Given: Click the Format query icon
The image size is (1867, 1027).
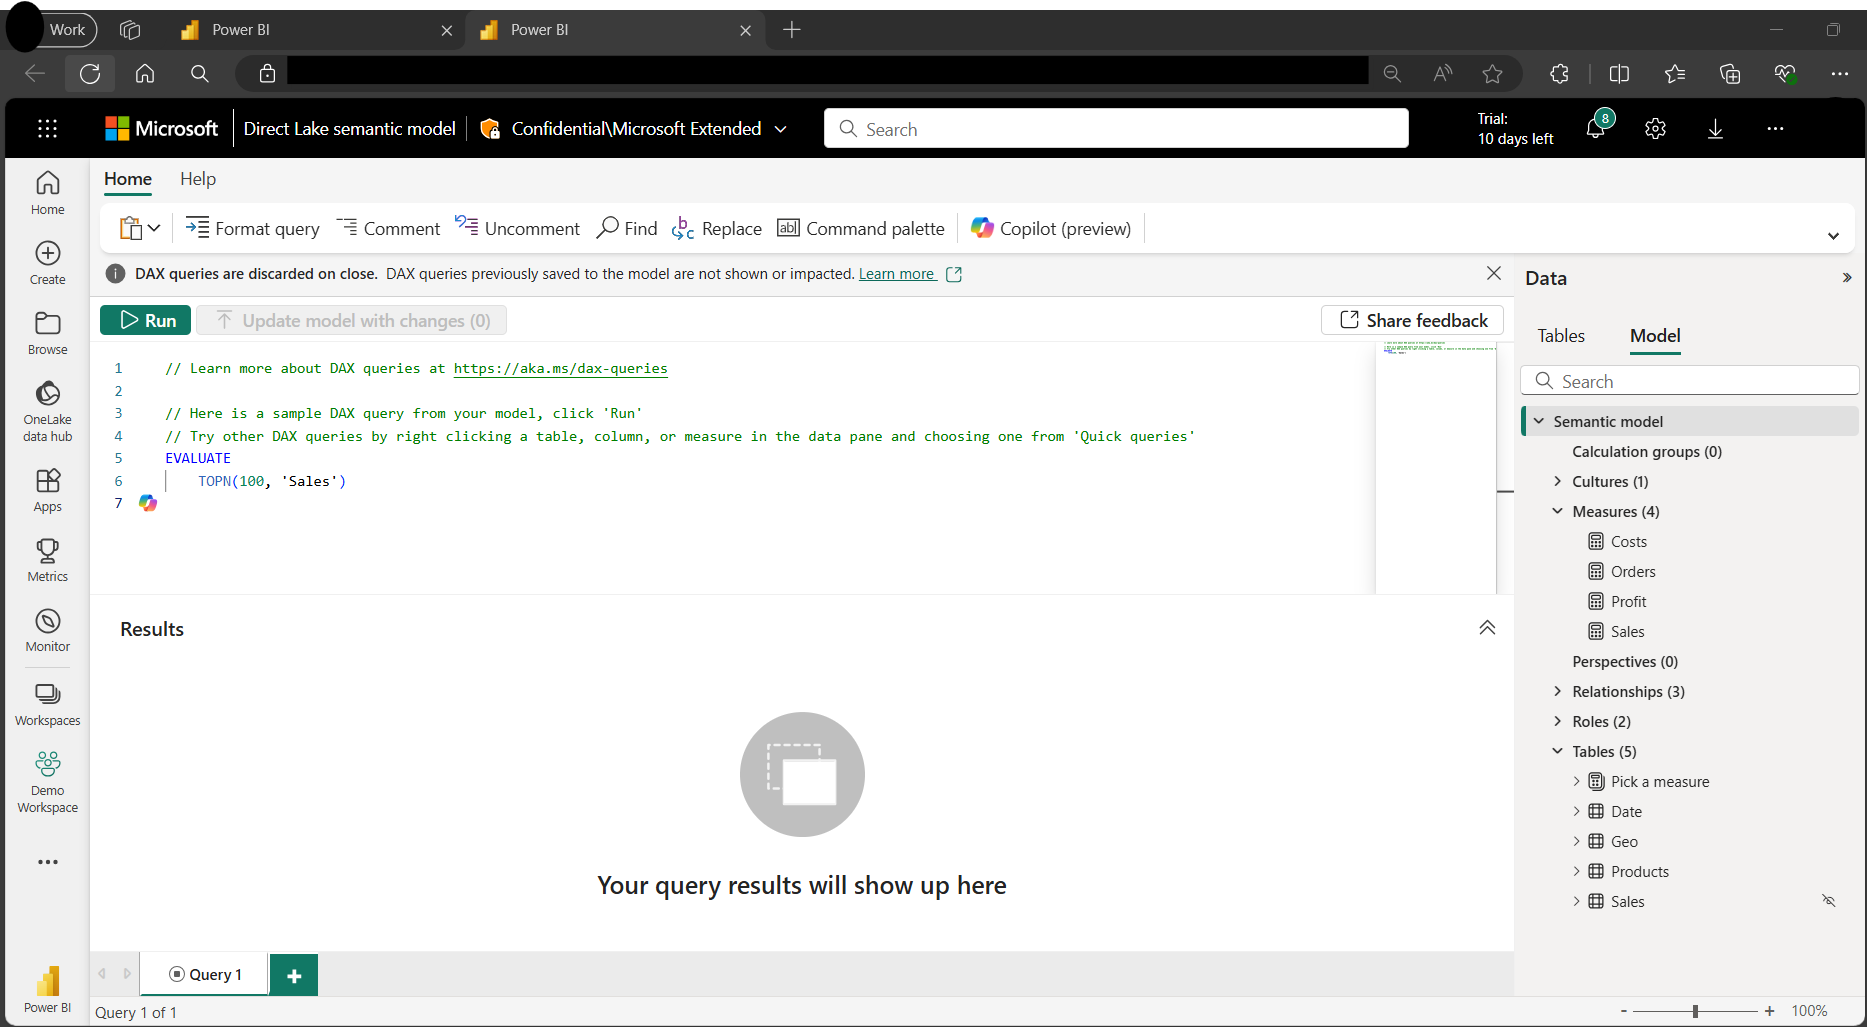Looking at the screenshot, I should pyautogui.click(x=197, y=228).
